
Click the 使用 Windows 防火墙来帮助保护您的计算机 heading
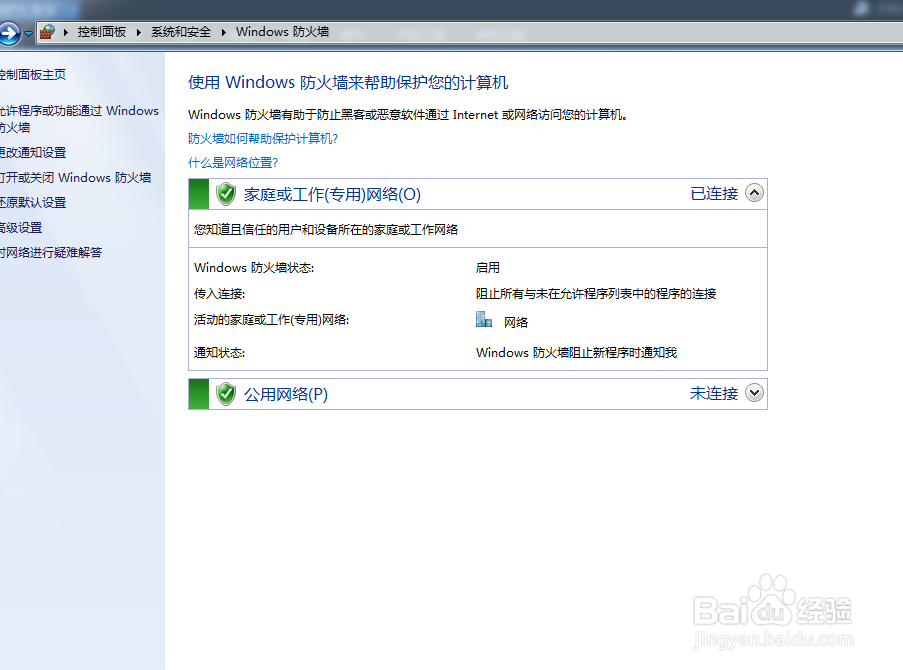(348, 82)
